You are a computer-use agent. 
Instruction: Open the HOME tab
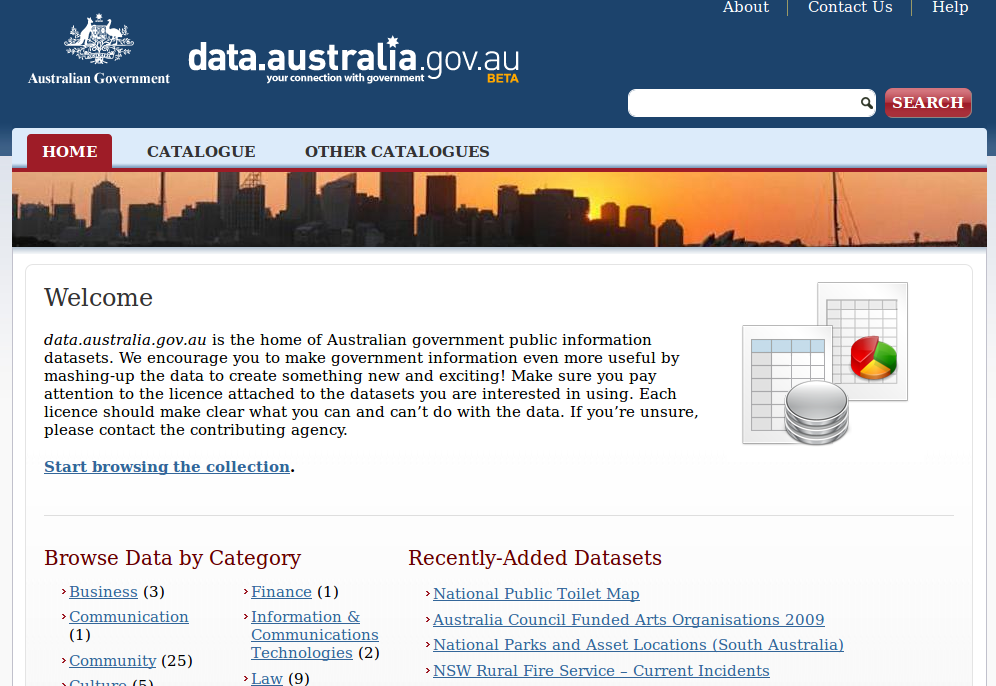70,152
